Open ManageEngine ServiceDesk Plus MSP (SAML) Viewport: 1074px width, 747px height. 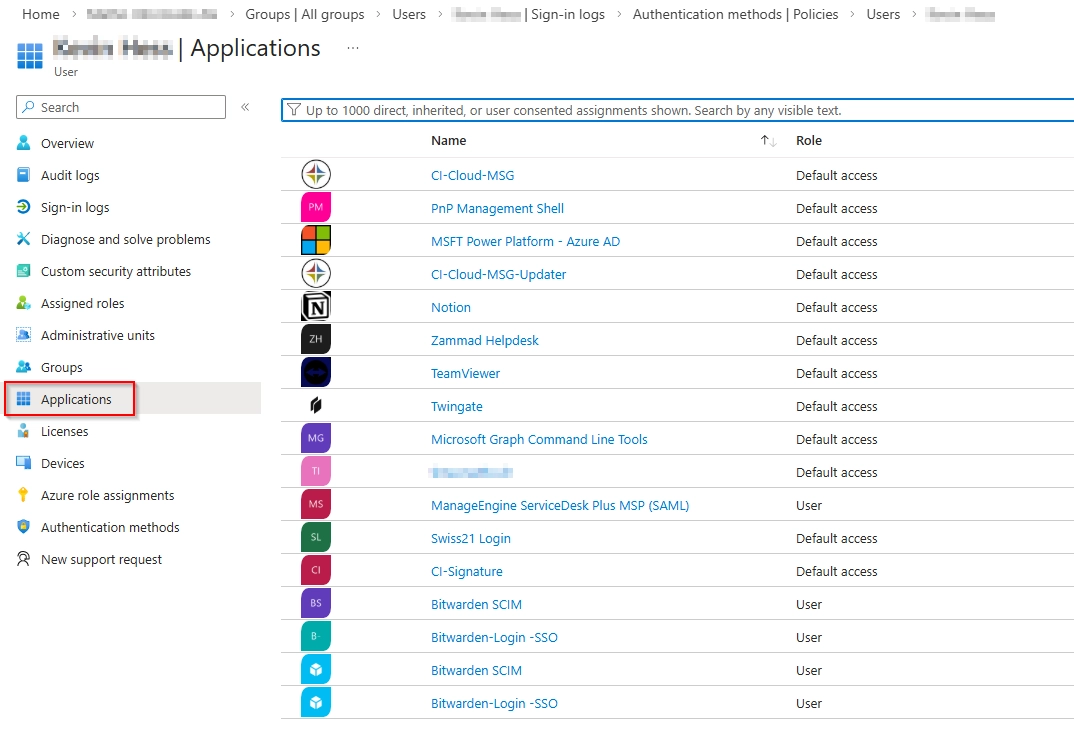tap(558, 505)
